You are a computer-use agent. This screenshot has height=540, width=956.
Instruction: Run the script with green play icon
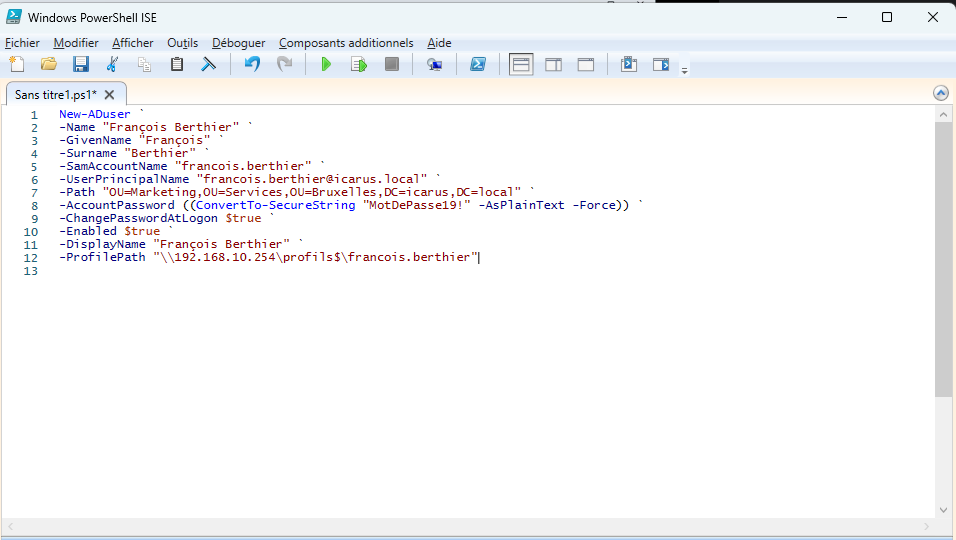(x=326, y=64)
